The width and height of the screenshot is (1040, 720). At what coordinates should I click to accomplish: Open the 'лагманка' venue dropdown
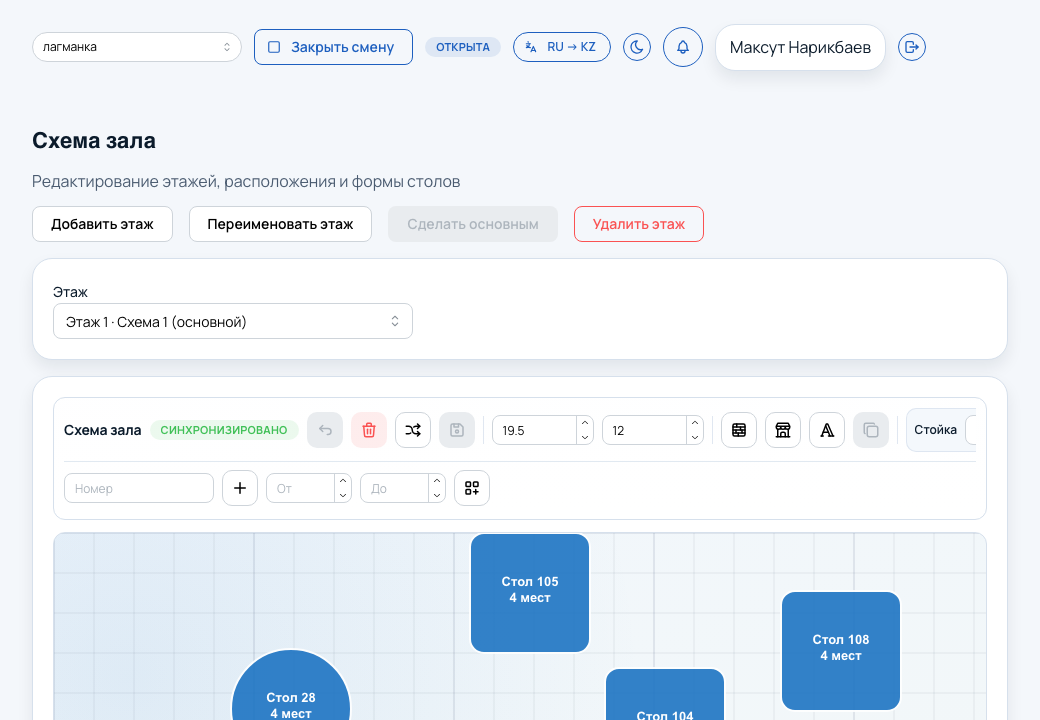[137, 47]
